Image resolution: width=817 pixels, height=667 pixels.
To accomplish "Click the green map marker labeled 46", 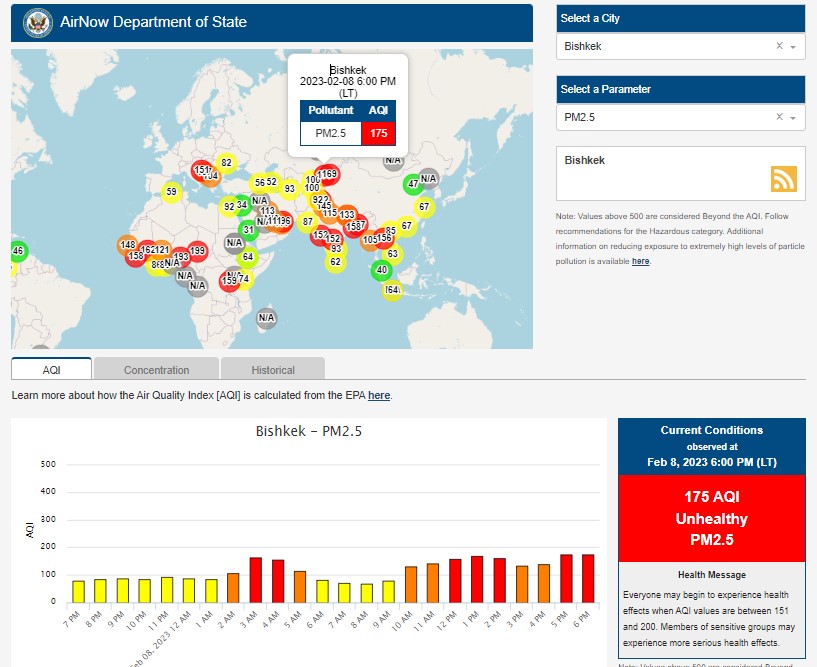I will 17,250.
